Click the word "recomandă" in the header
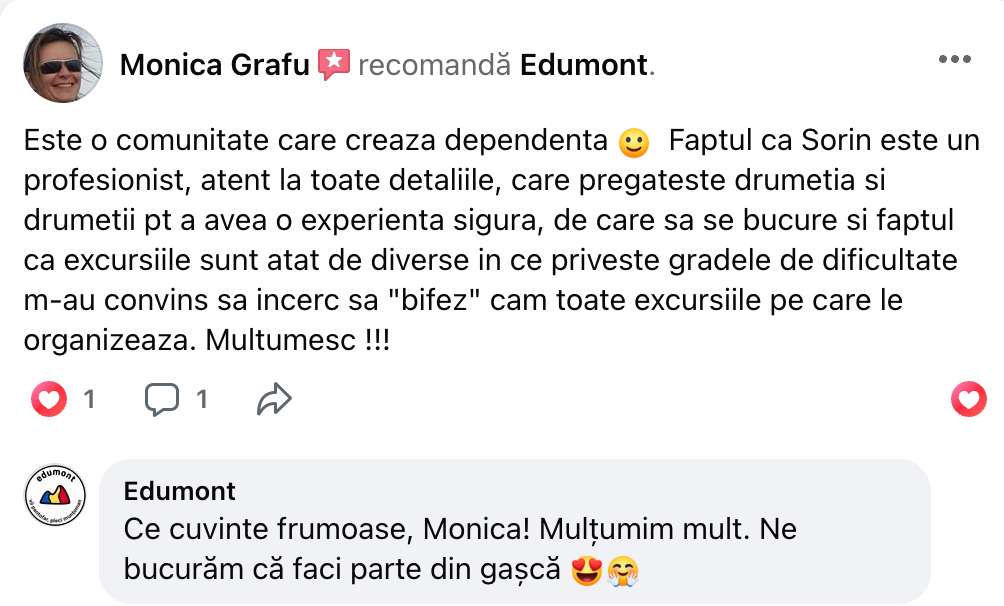 coord(435,66)
